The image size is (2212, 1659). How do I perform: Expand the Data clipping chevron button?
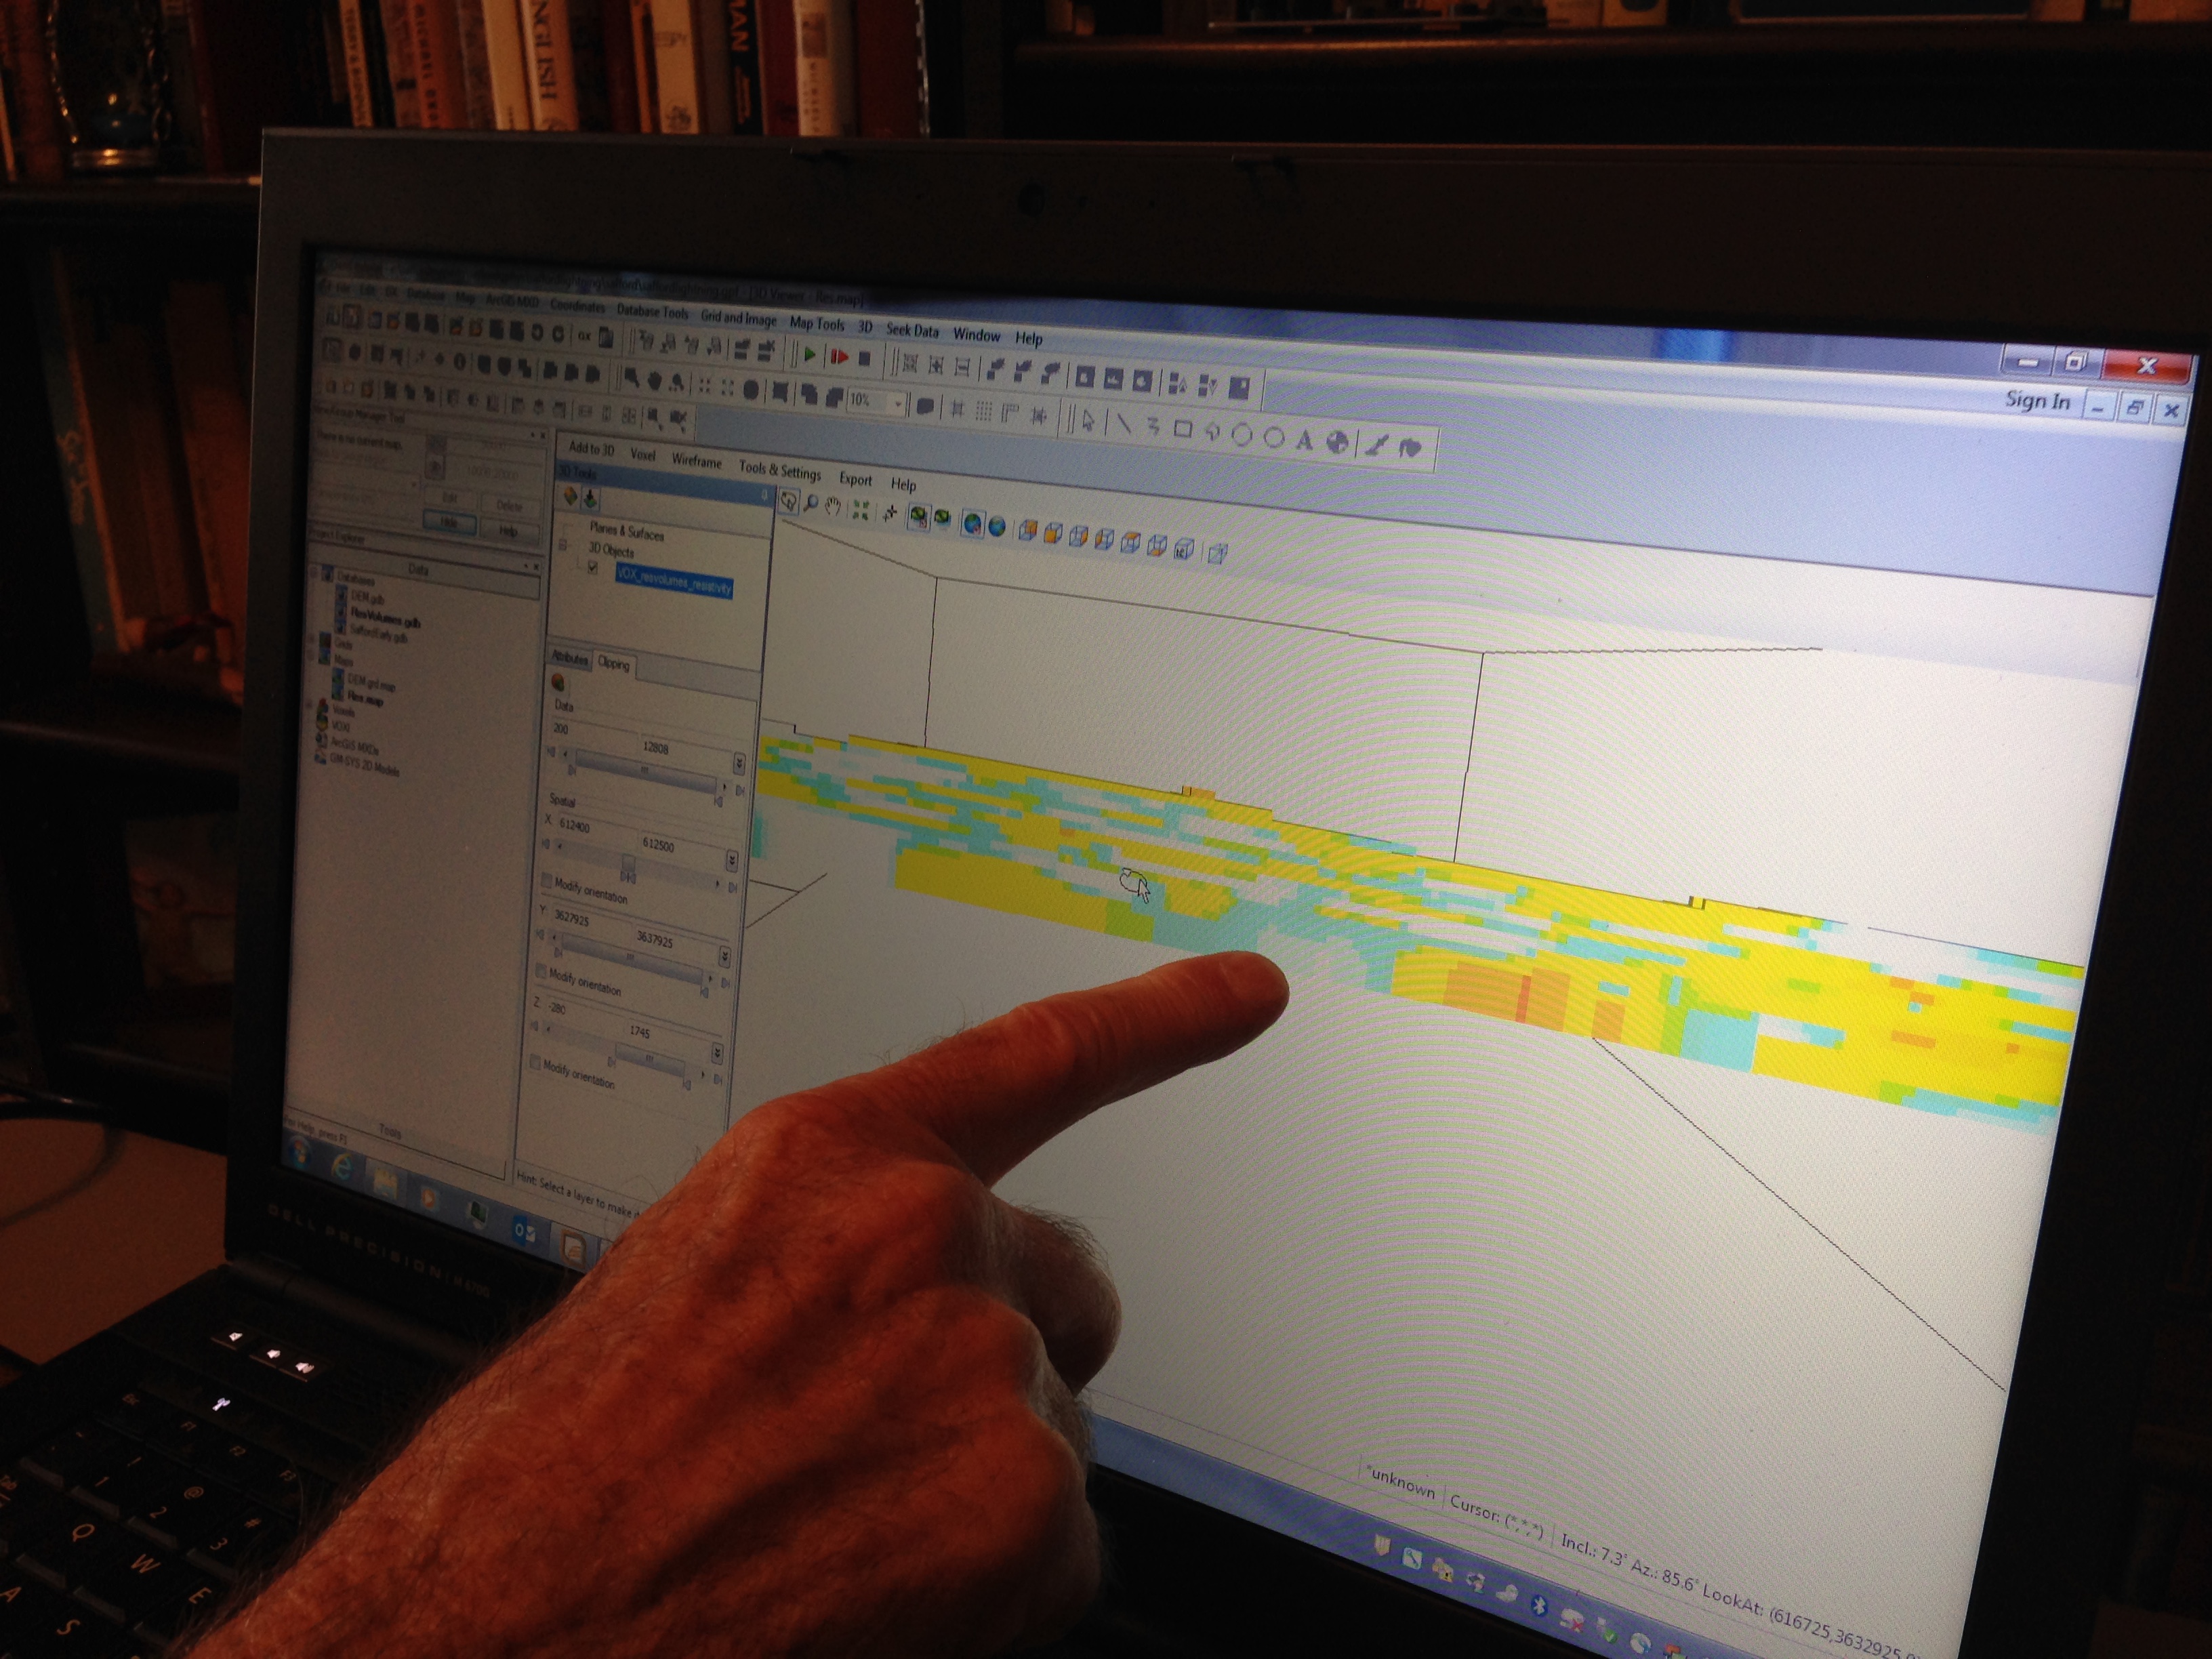pos(739,763)
